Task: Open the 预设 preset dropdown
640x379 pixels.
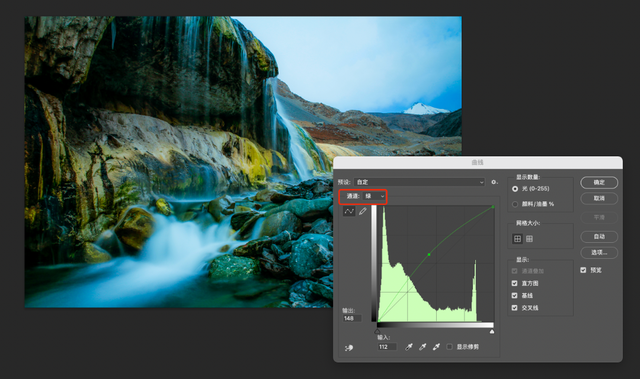Action: click(x=420, y=182)
